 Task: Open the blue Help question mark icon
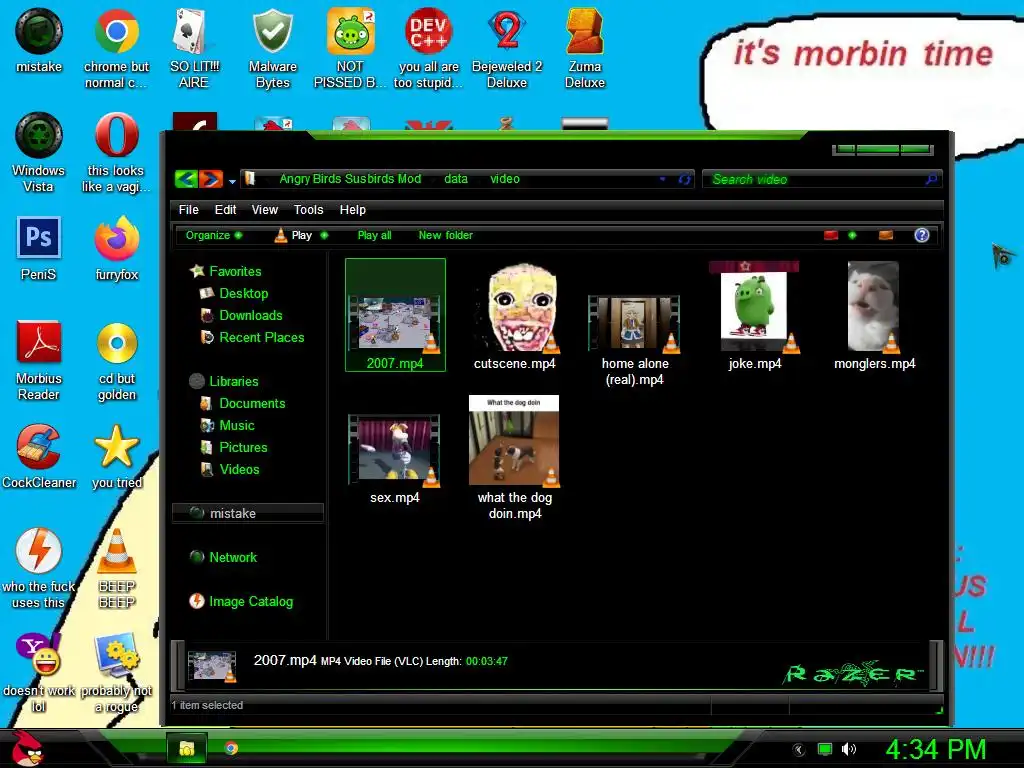click(x=921, y=235)
